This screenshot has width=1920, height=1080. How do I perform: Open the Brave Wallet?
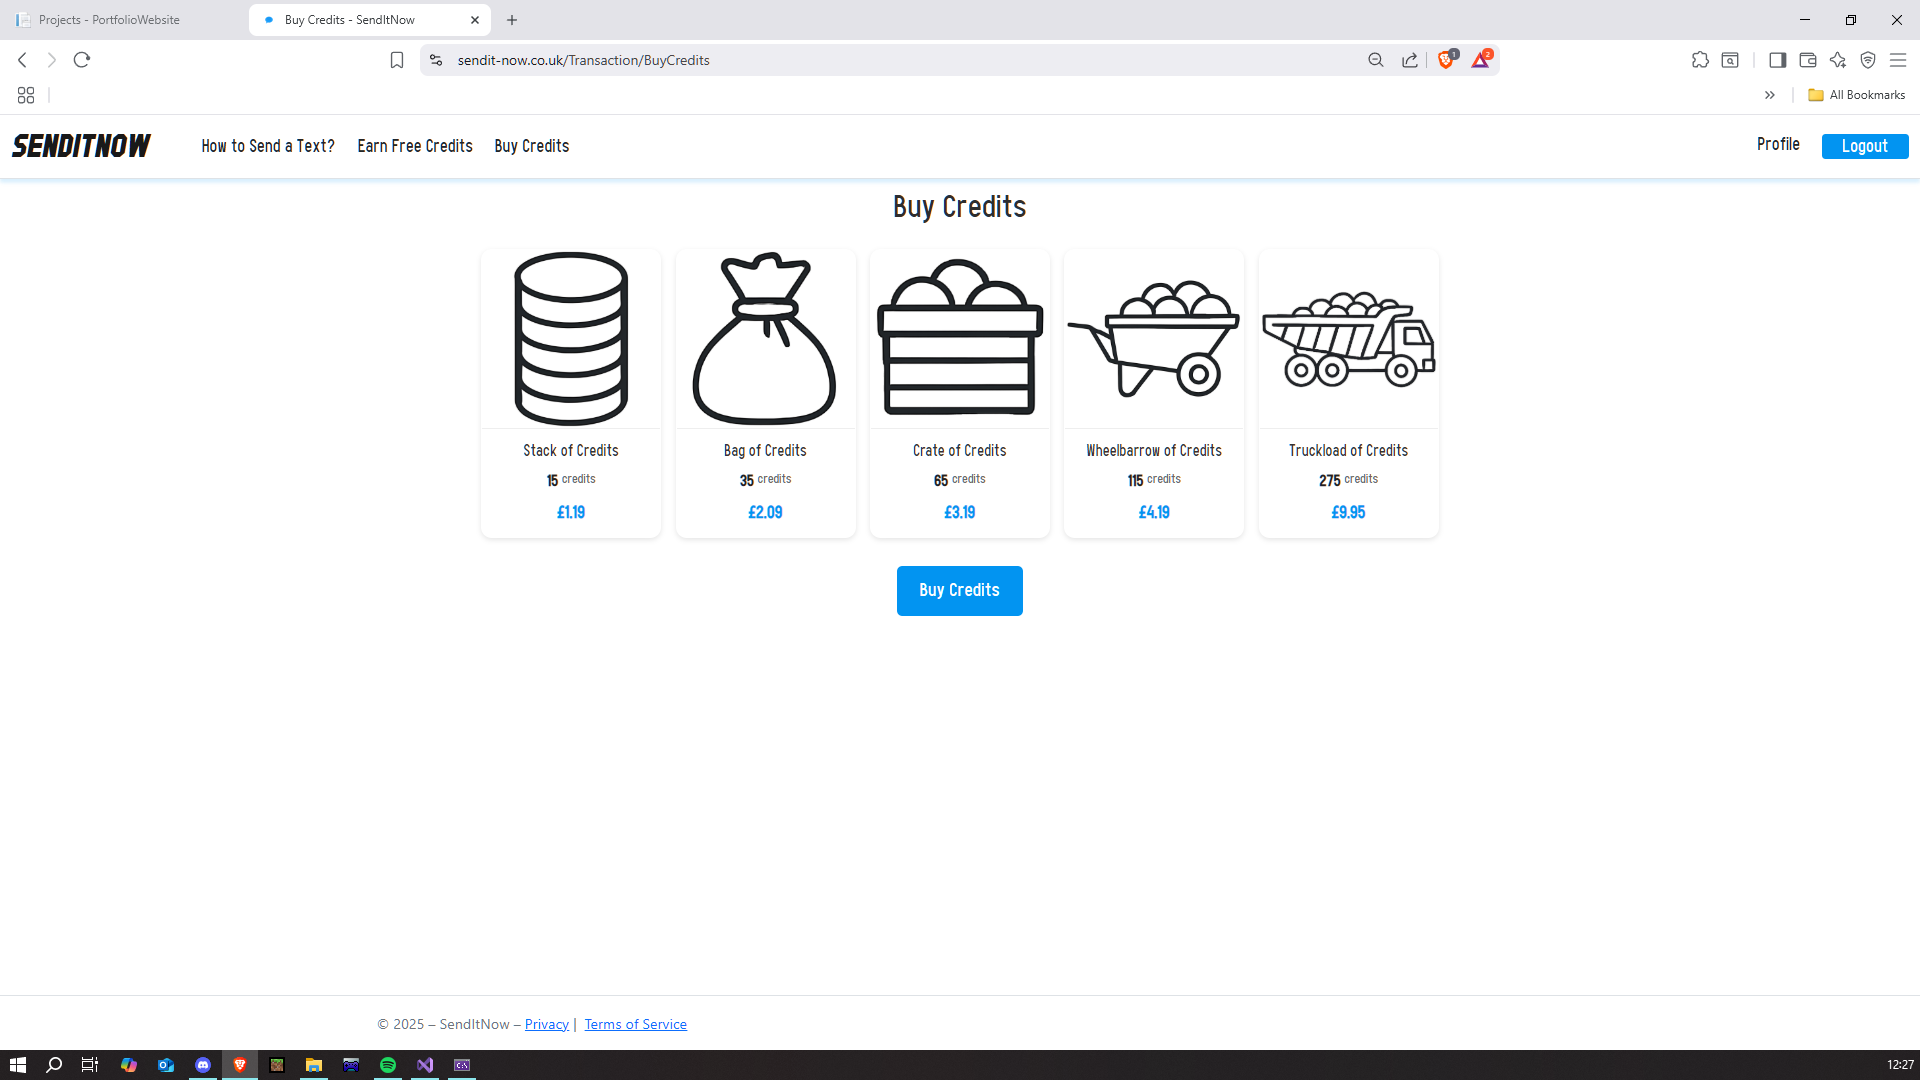1808,60
